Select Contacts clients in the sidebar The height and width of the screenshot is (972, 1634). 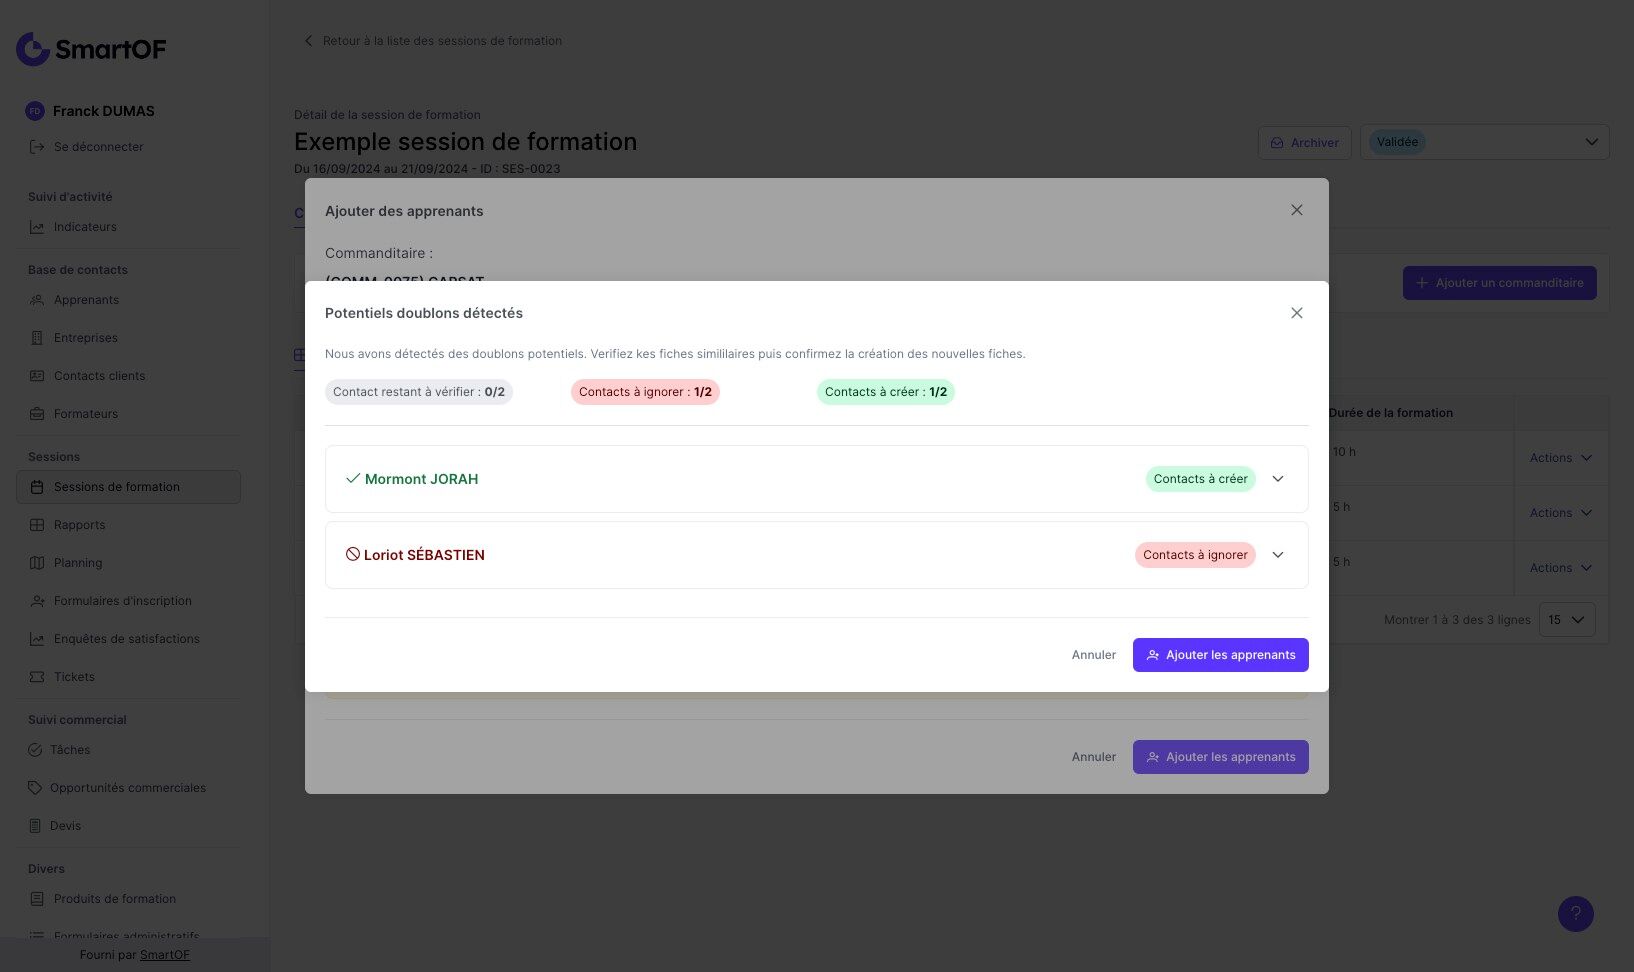(x=100, y=376)
